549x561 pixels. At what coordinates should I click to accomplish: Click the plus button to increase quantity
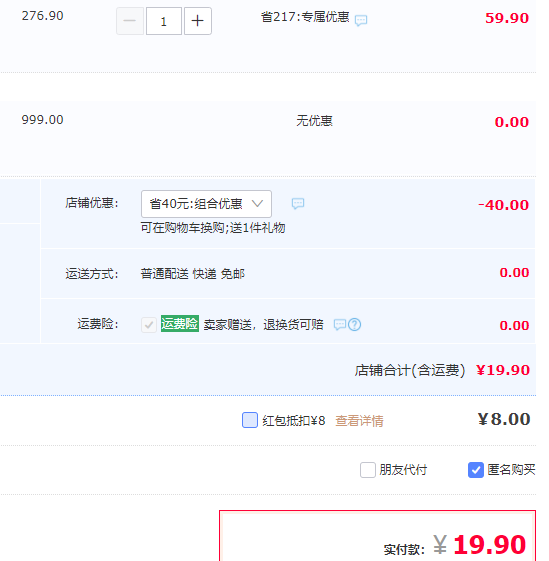point(198,21)
